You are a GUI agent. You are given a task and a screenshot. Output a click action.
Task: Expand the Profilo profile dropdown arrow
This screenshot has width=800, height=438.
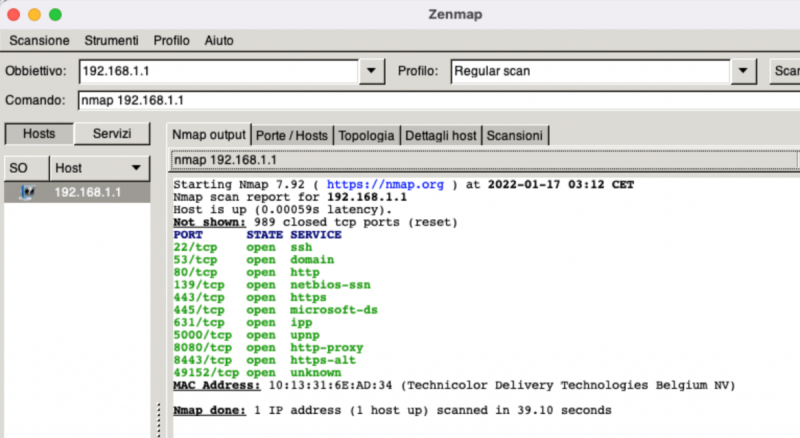(x=743, y=71)
